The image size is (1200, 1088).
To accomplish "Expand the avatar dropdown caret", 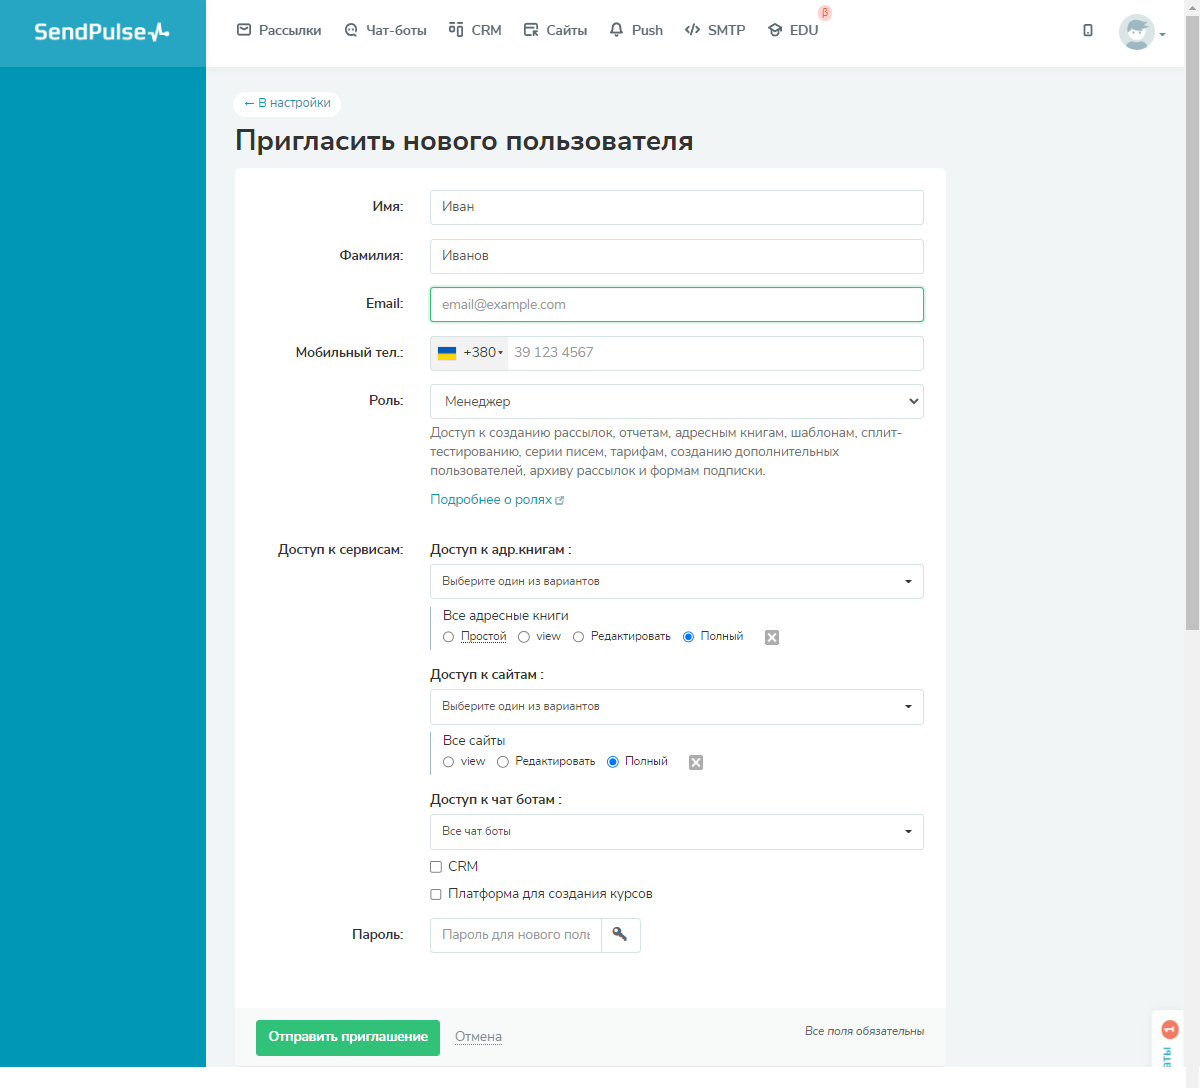I will pos(1162,35).
